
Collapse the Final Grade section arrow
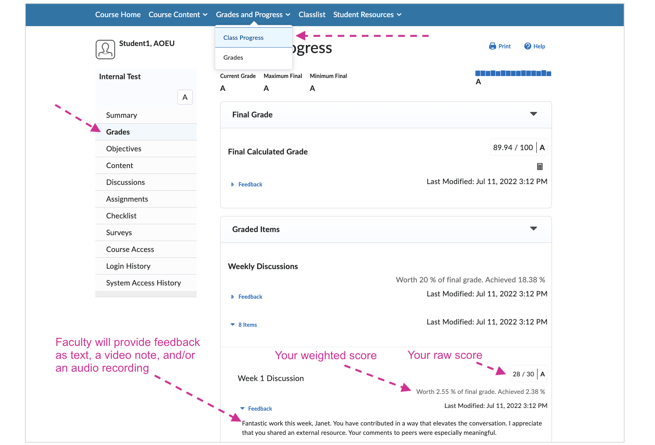533,114
